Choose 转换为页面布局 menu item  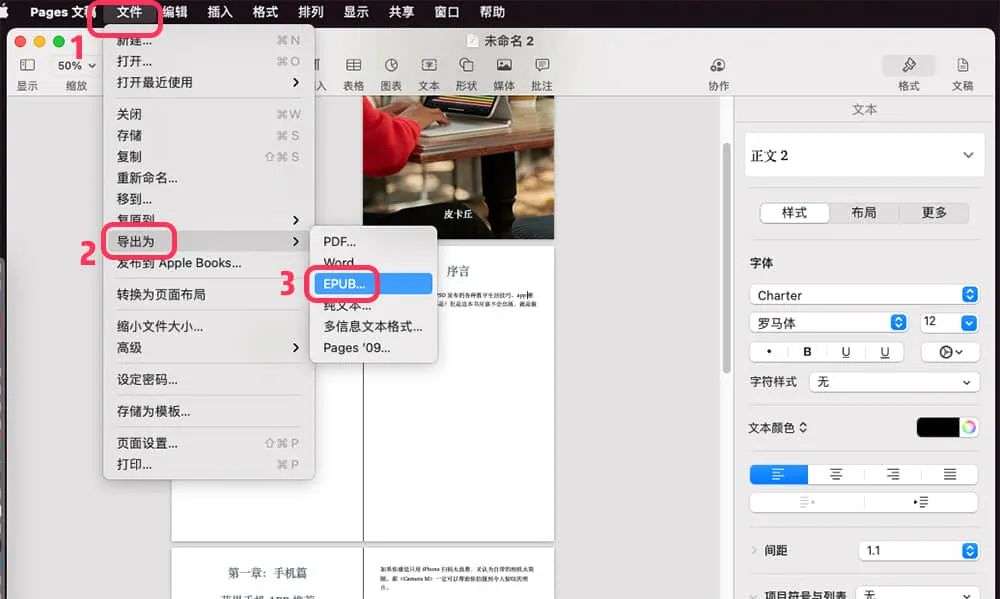click(208, 295)
